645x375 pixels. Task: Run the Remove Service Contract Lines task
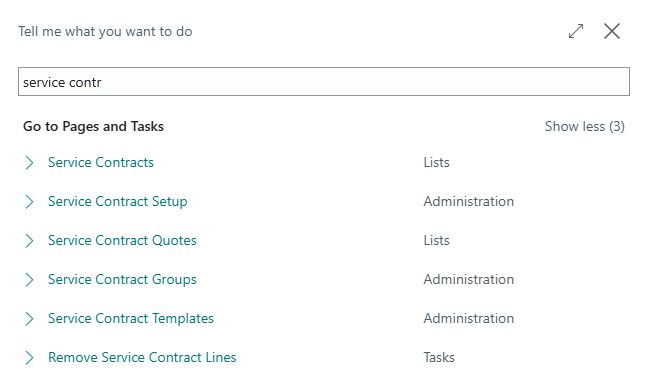tap(142, 357)
